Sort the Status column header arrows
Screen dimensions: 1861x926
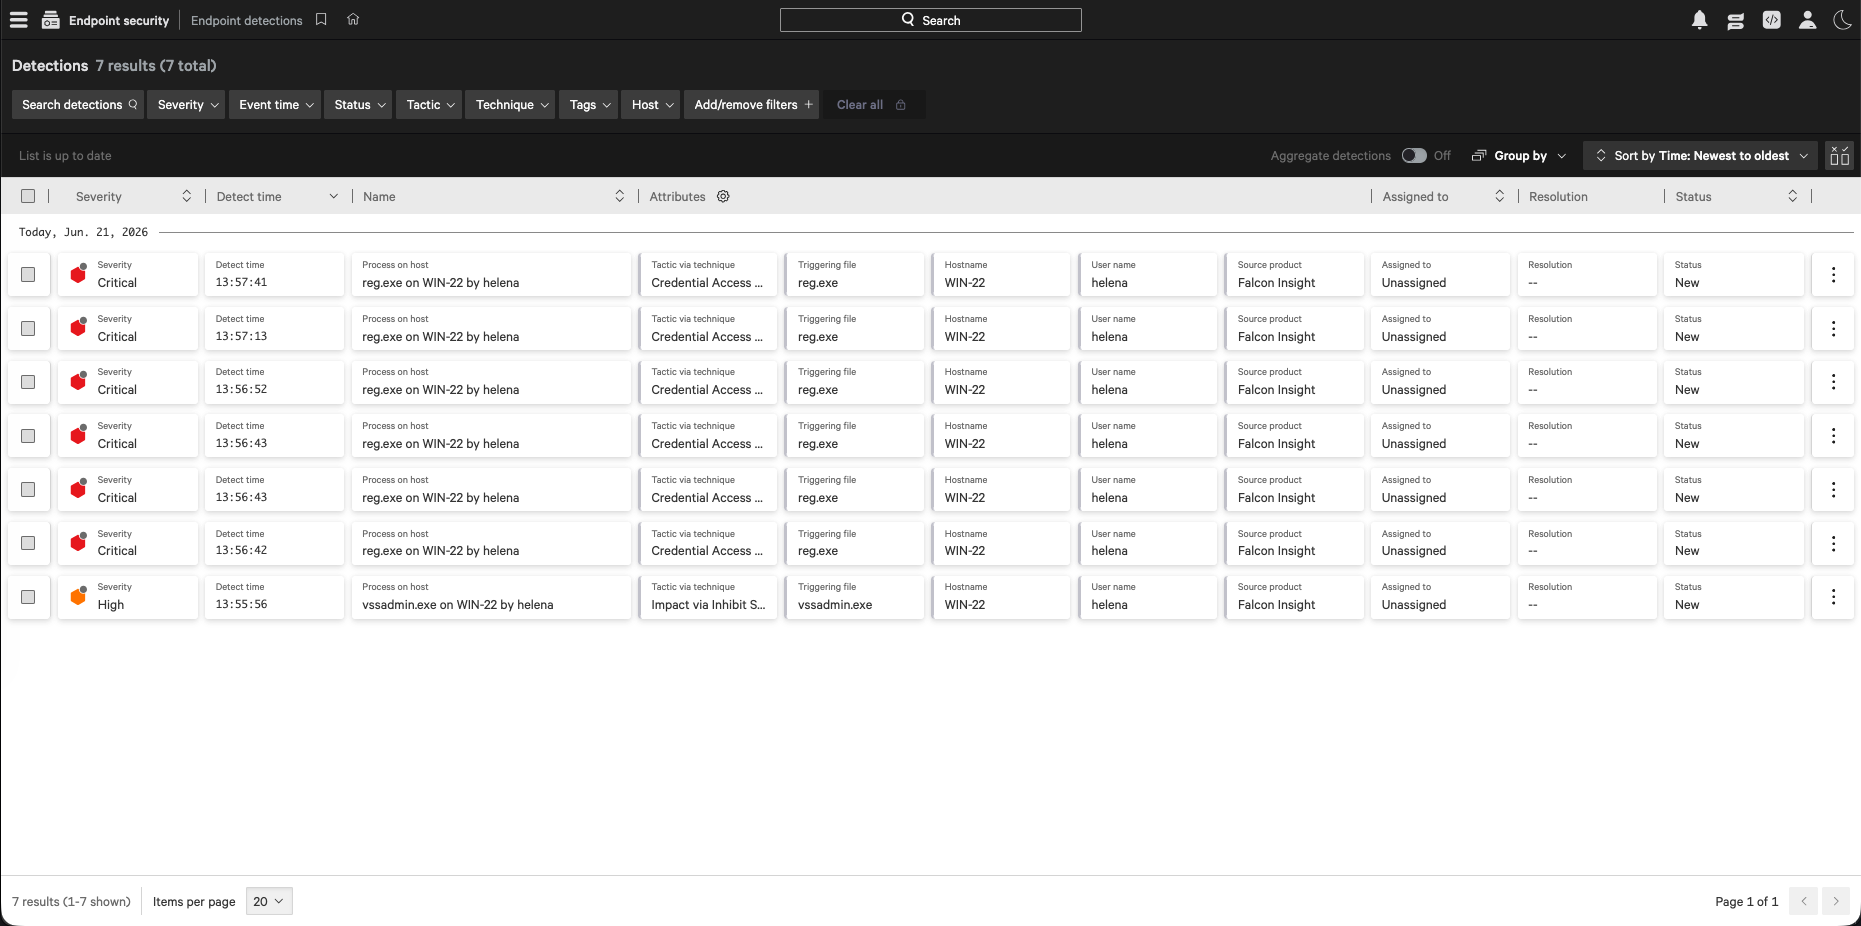pyautogui.click(x=1792, y=196)
